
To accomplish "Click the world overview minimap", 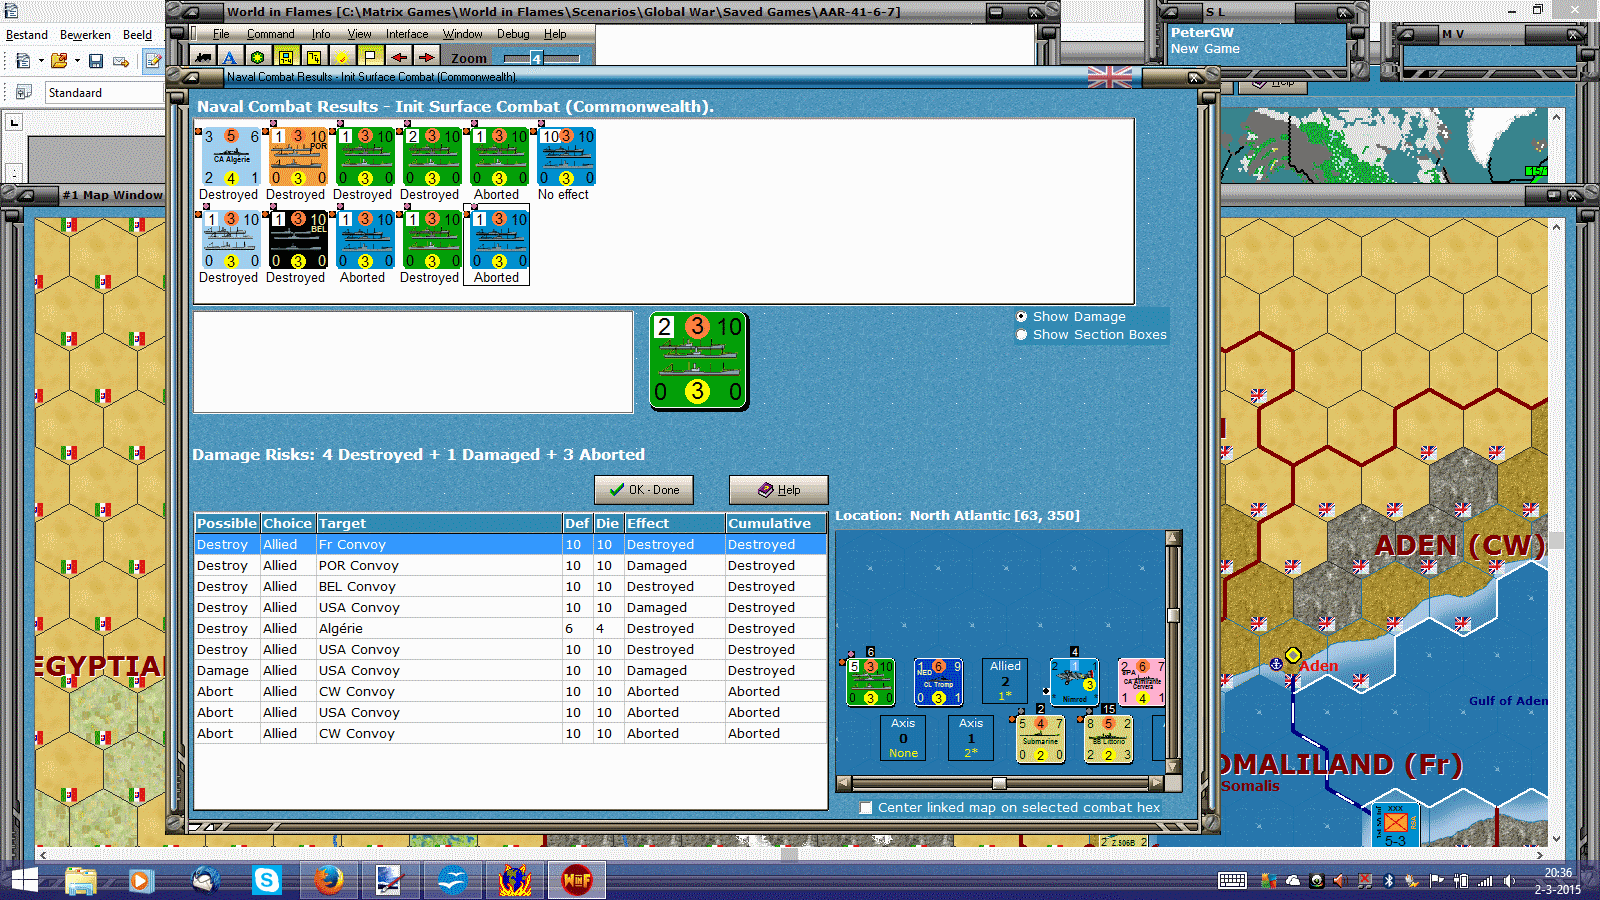I will point(1382,145).
